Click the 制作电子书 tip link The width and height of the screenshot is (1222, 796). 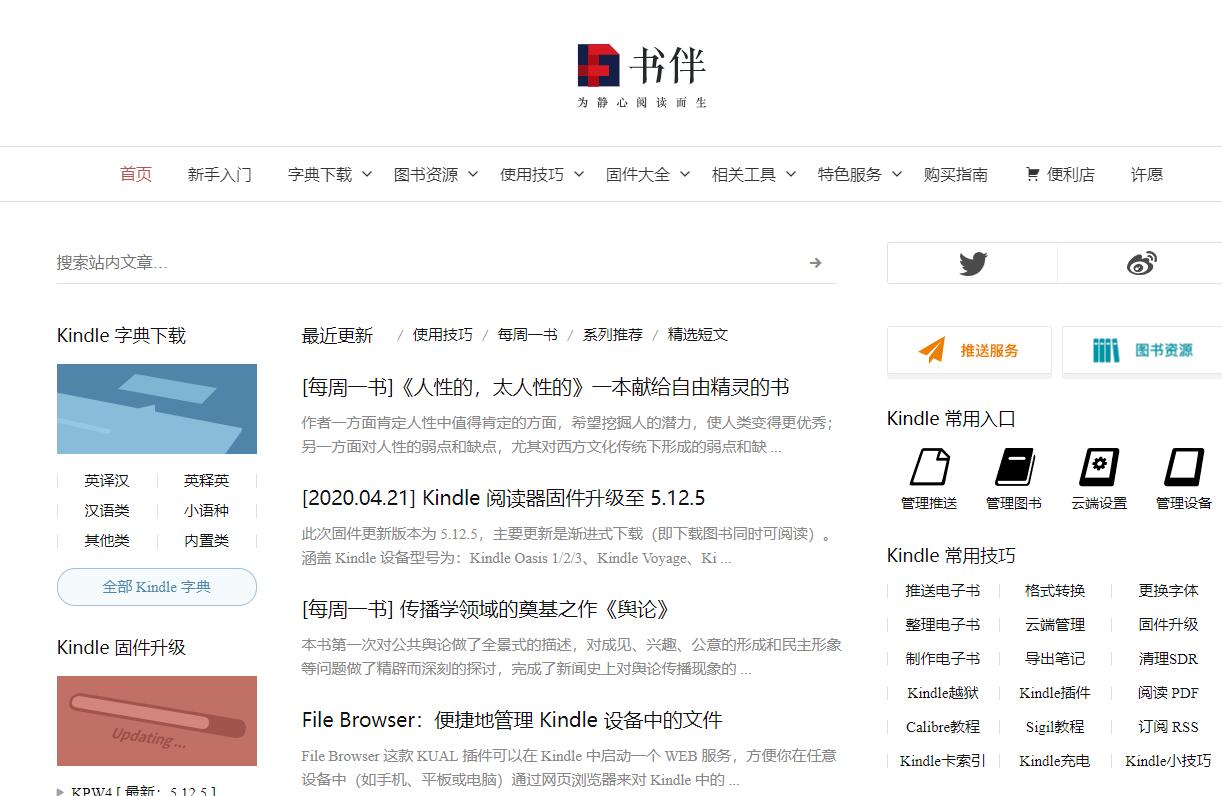(943, 659)
